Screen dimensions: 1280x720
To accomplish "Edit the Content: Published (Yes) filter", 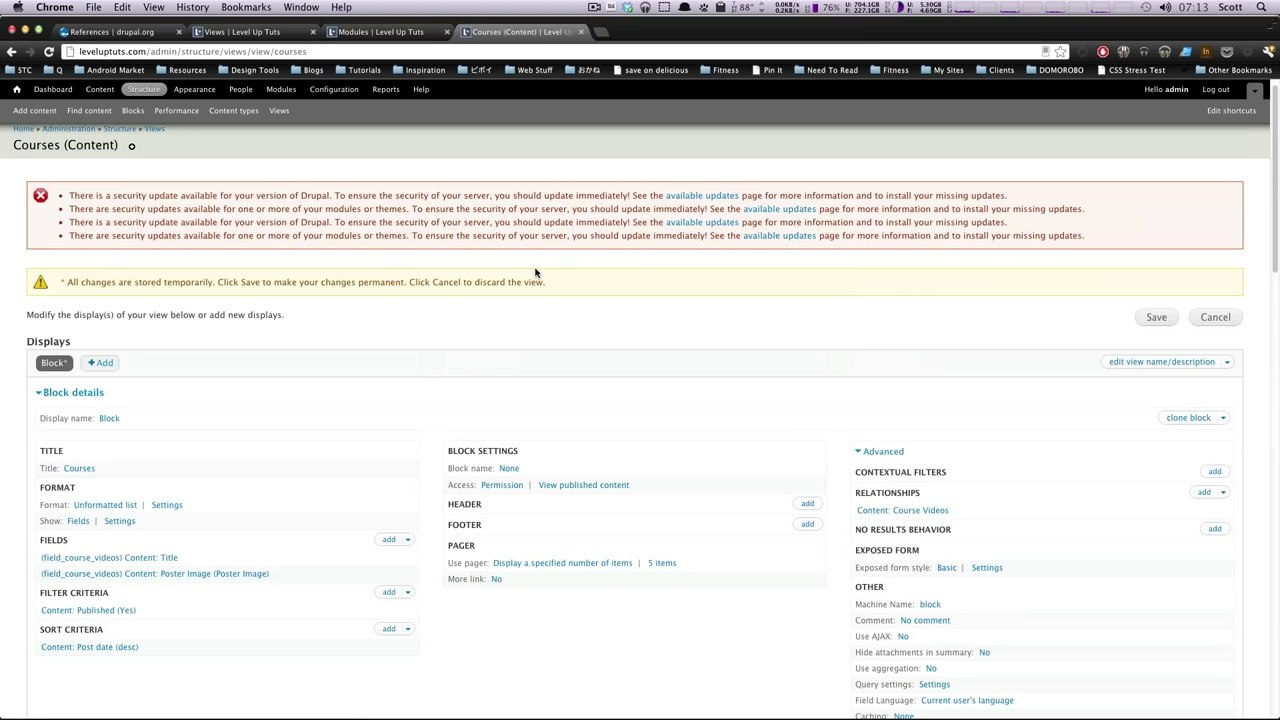I will click(x=88, y=610).
